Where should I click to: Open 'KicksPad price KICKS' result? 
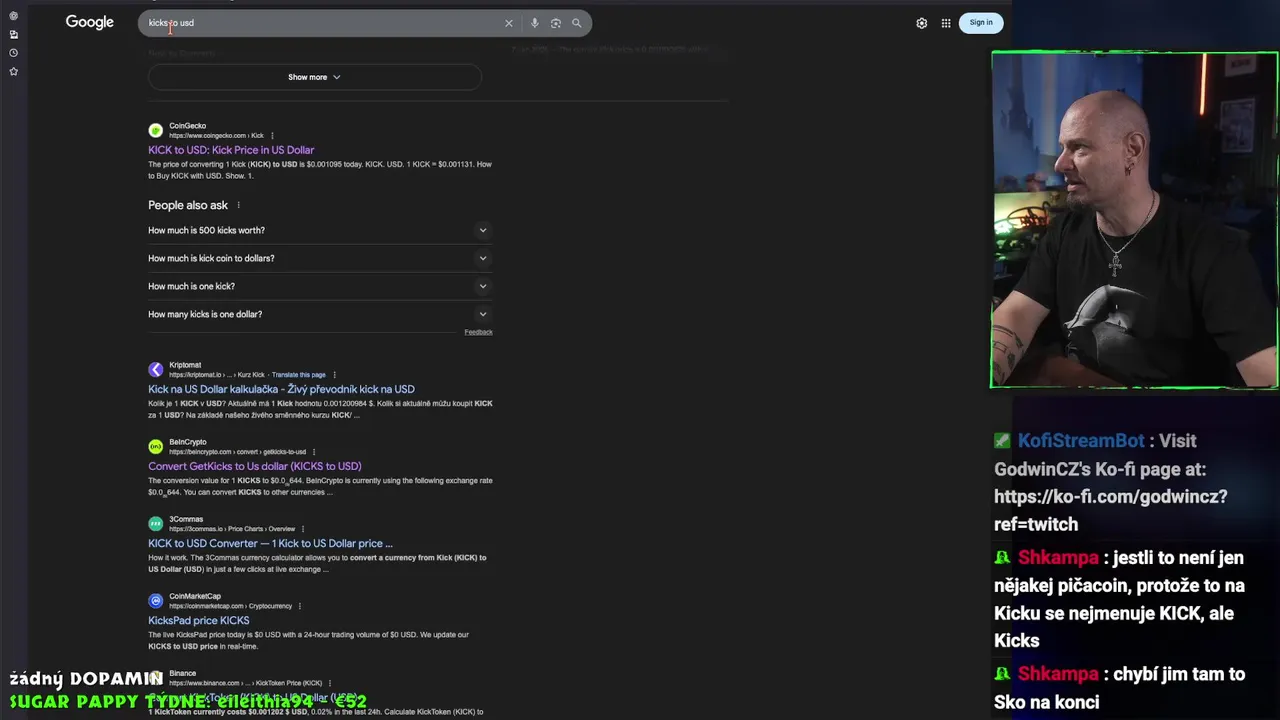click(x=199, y=620)
